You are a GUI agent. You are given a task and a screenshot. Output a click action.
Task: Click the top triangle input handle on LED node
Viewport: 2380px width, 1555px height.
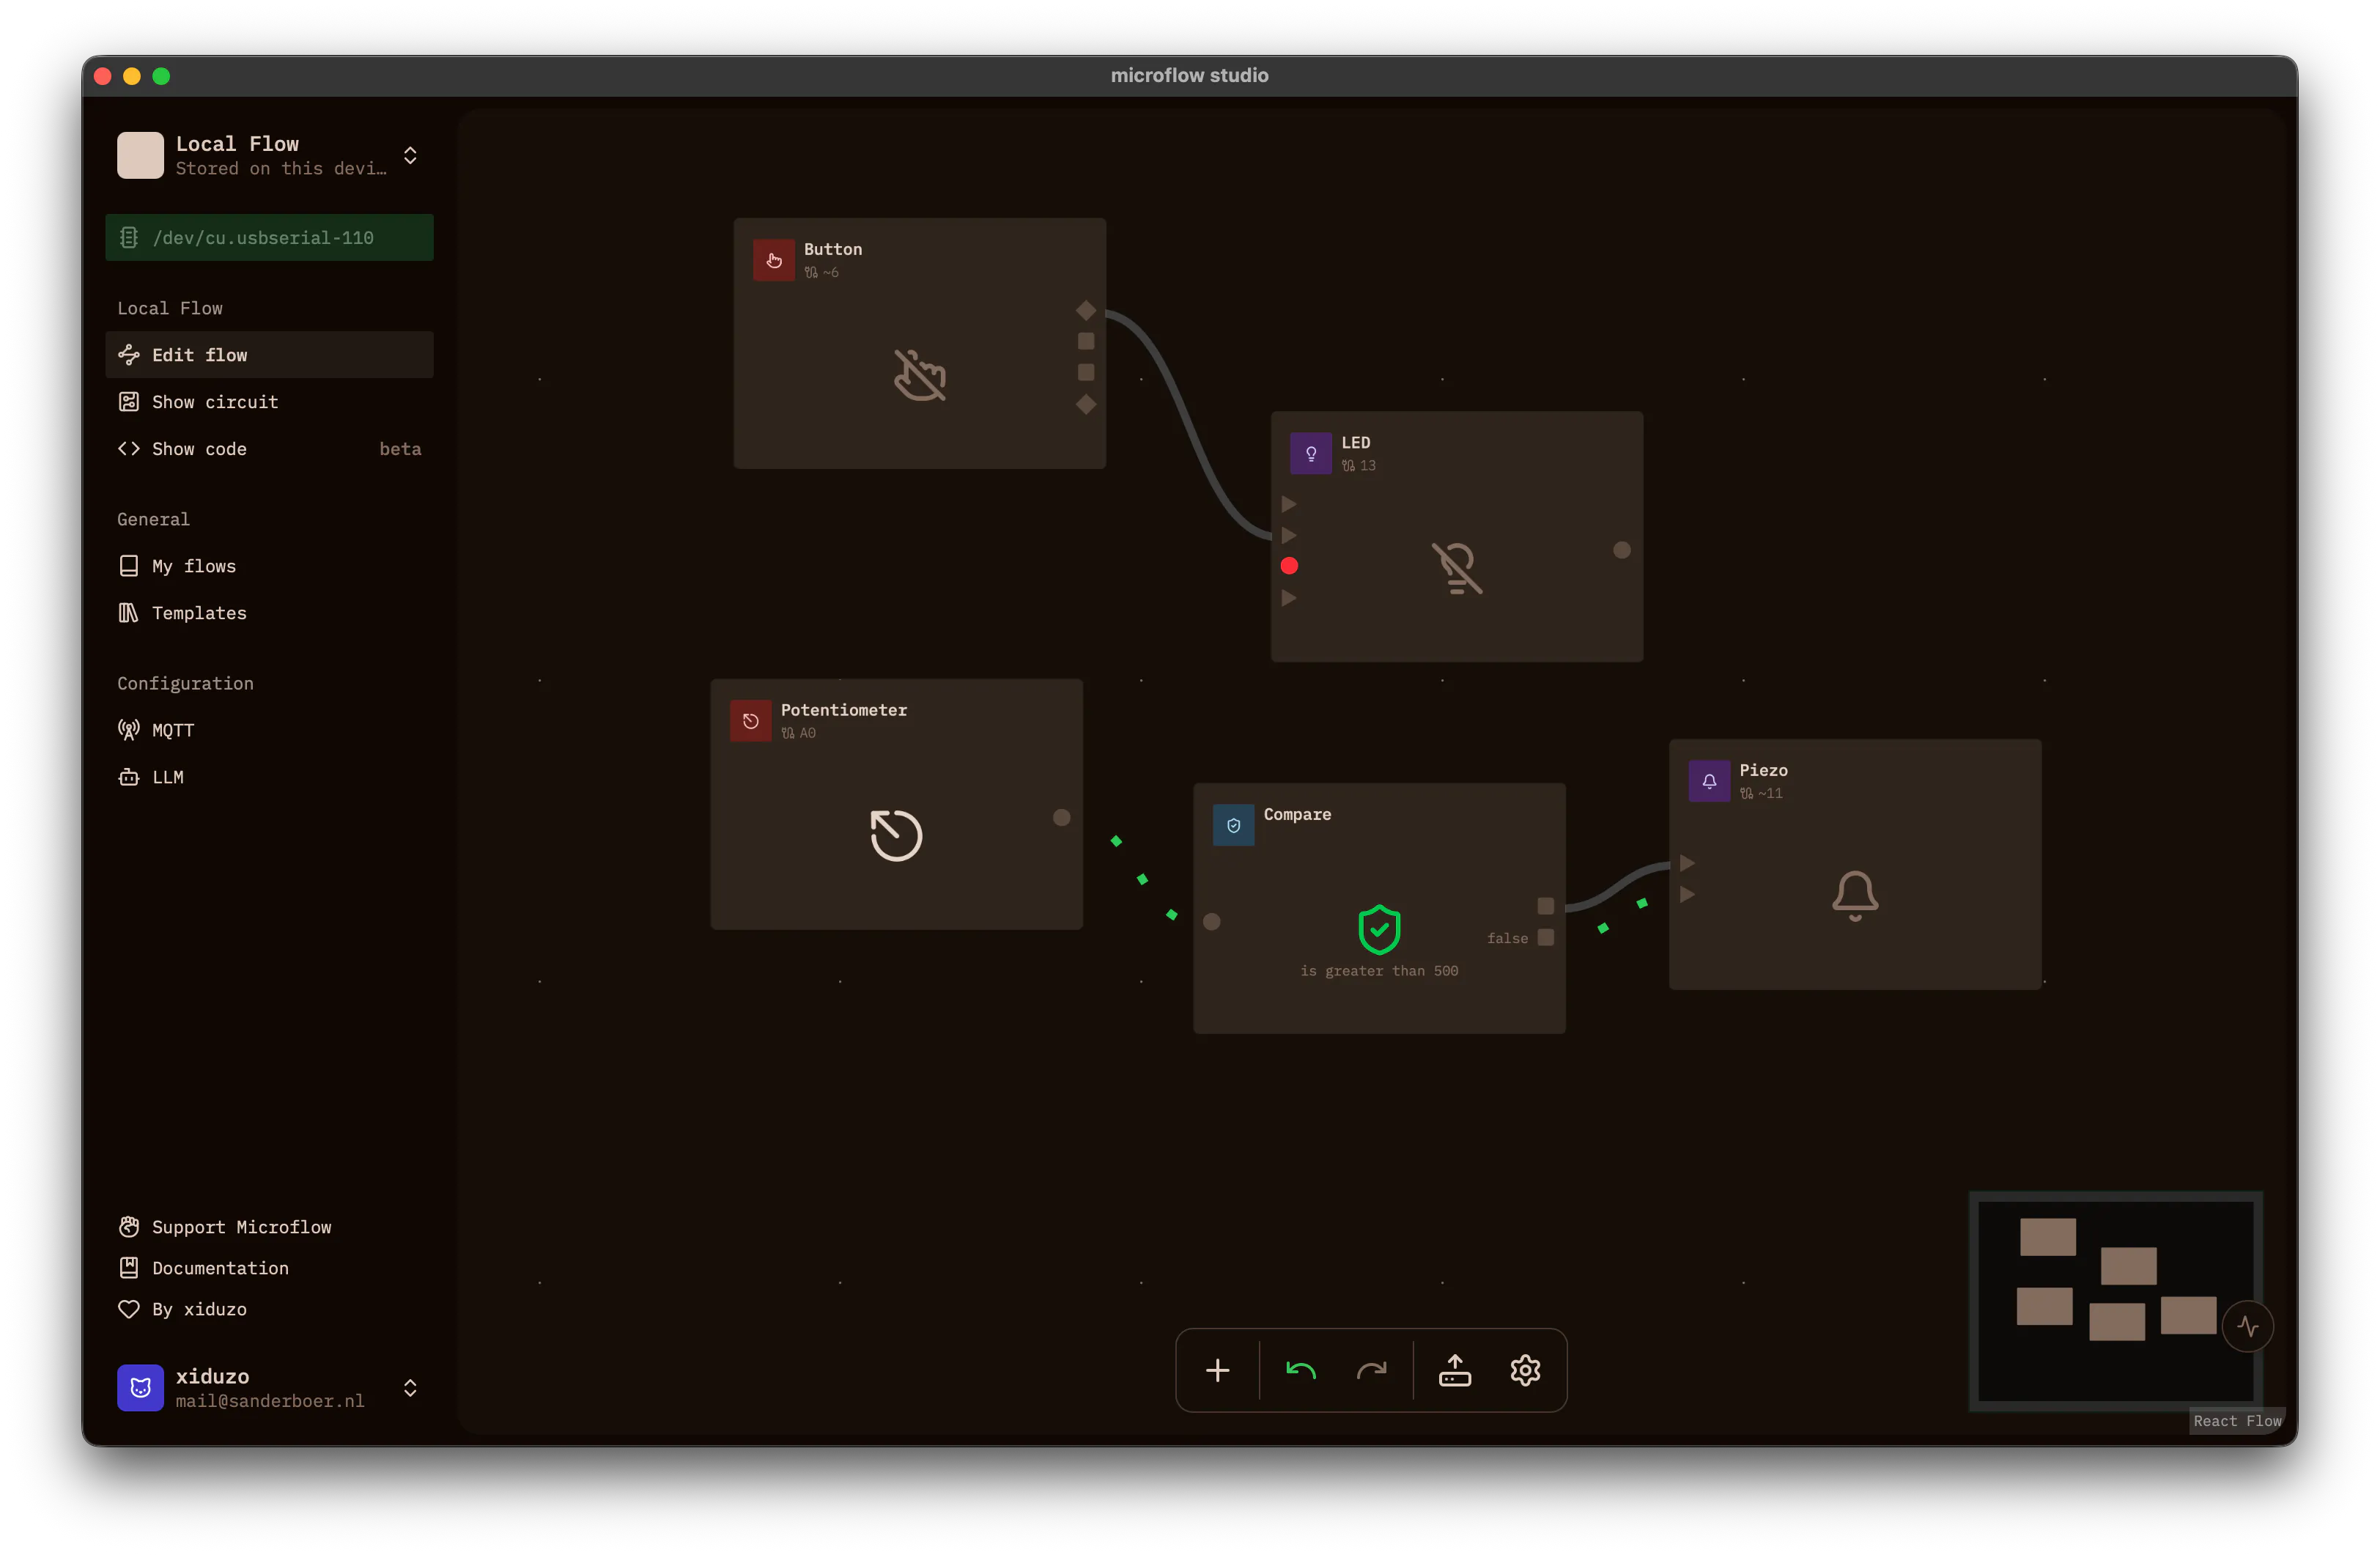tap(1289, 504)
